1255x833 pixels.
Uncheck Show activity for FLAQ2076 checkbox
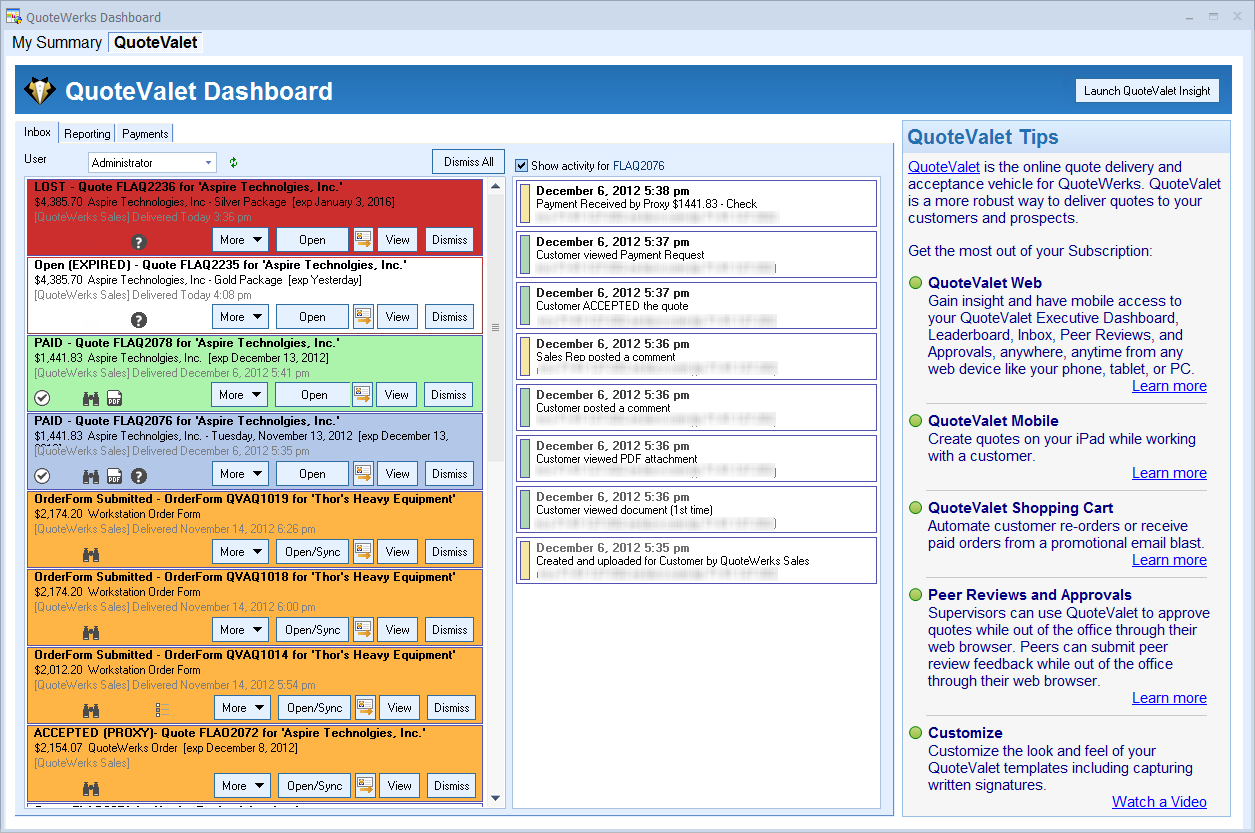(x=522, y=165)
